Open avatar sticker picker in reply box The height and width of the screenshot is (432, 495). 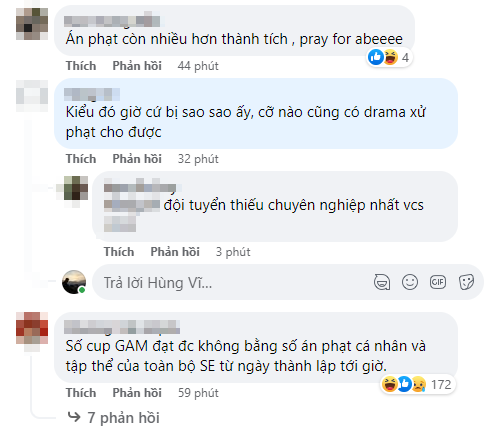pyautogui.click(x=382, y=282)
